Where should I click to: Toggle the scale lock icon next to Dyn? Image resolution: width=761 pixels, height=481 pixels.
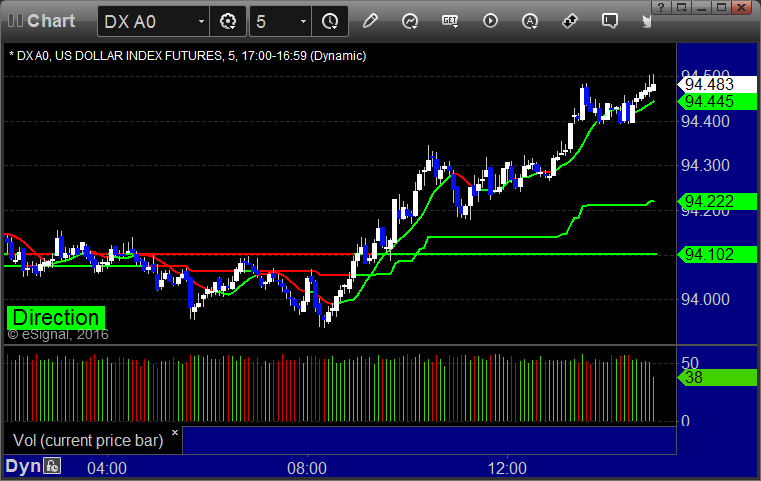[x=52, y=466]
